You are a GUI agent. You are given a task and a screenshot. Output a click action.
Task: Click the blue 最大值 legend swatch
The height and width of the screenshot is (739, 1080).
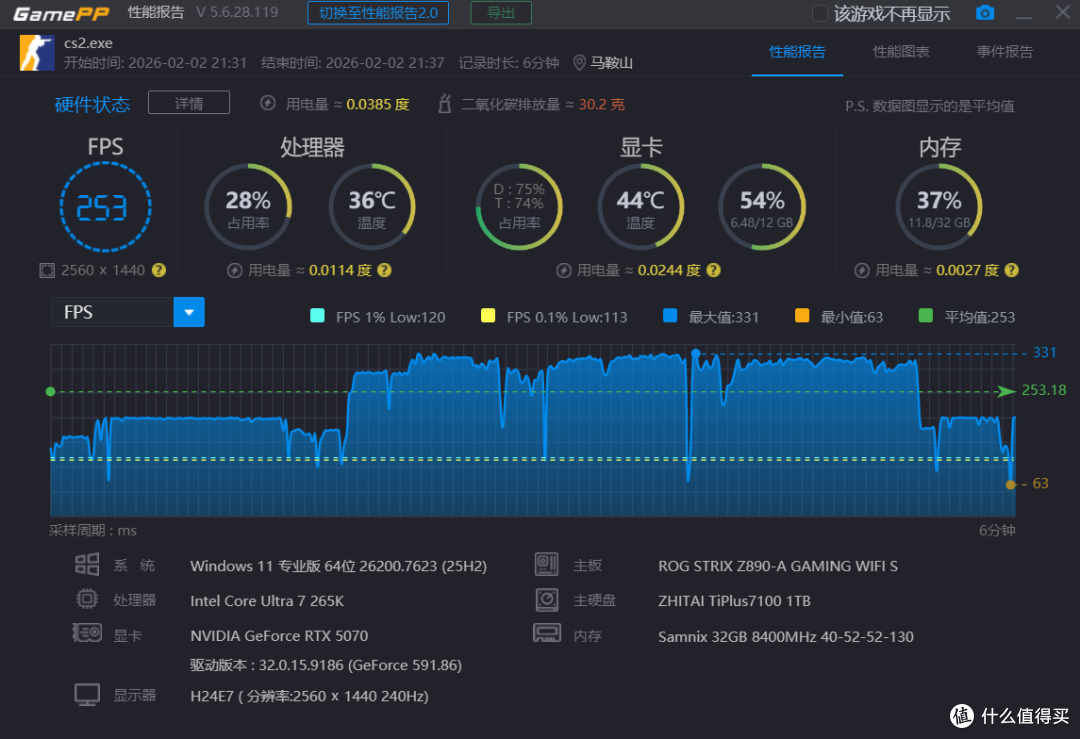pyautogui.click(x=669, y=315)
